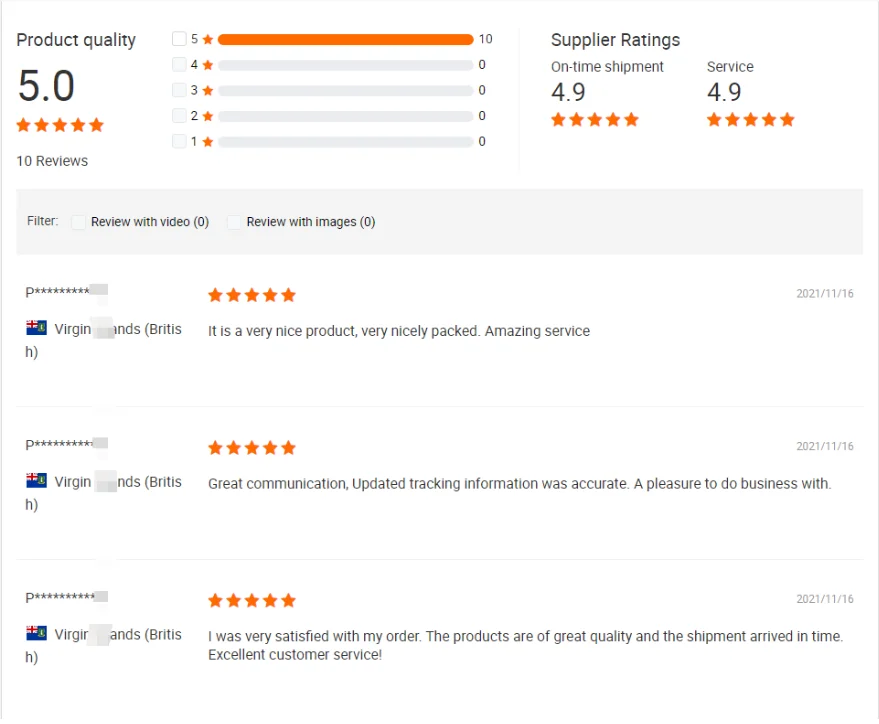Enable the Review with images filter
This screenshot has height=724, width=879.
coord(234,222)
